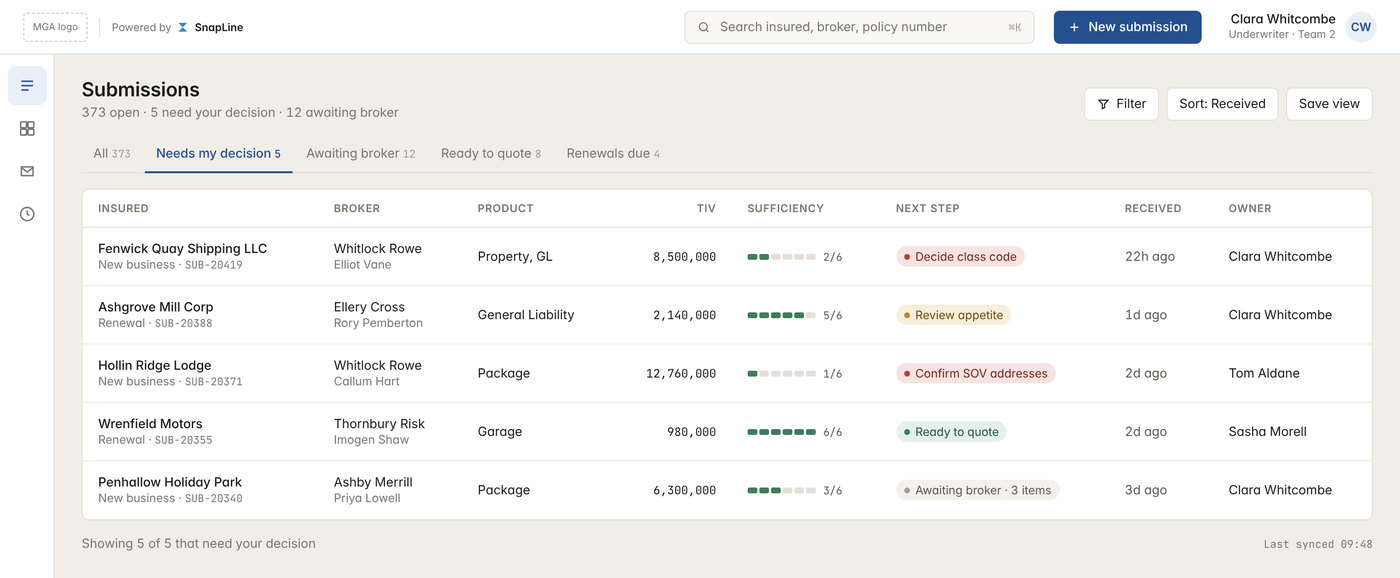Open the Filter options

[1121, 104]
